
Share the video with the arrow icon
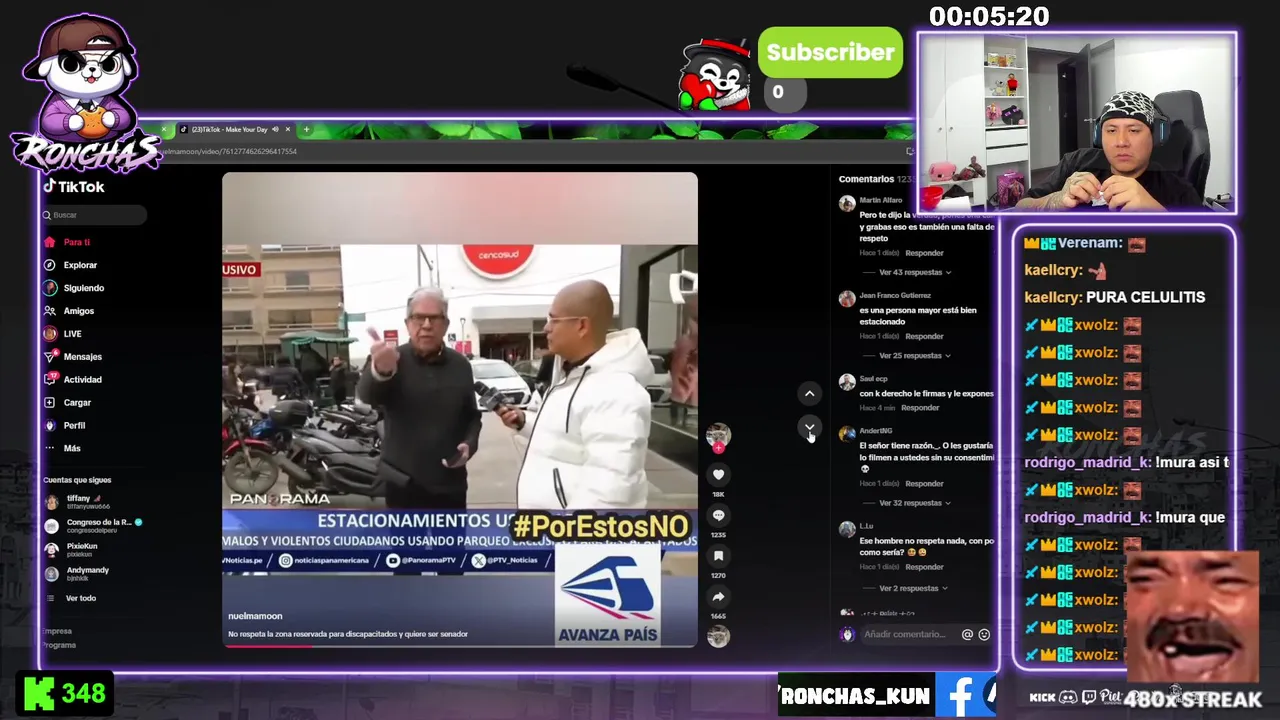point(718,597)
